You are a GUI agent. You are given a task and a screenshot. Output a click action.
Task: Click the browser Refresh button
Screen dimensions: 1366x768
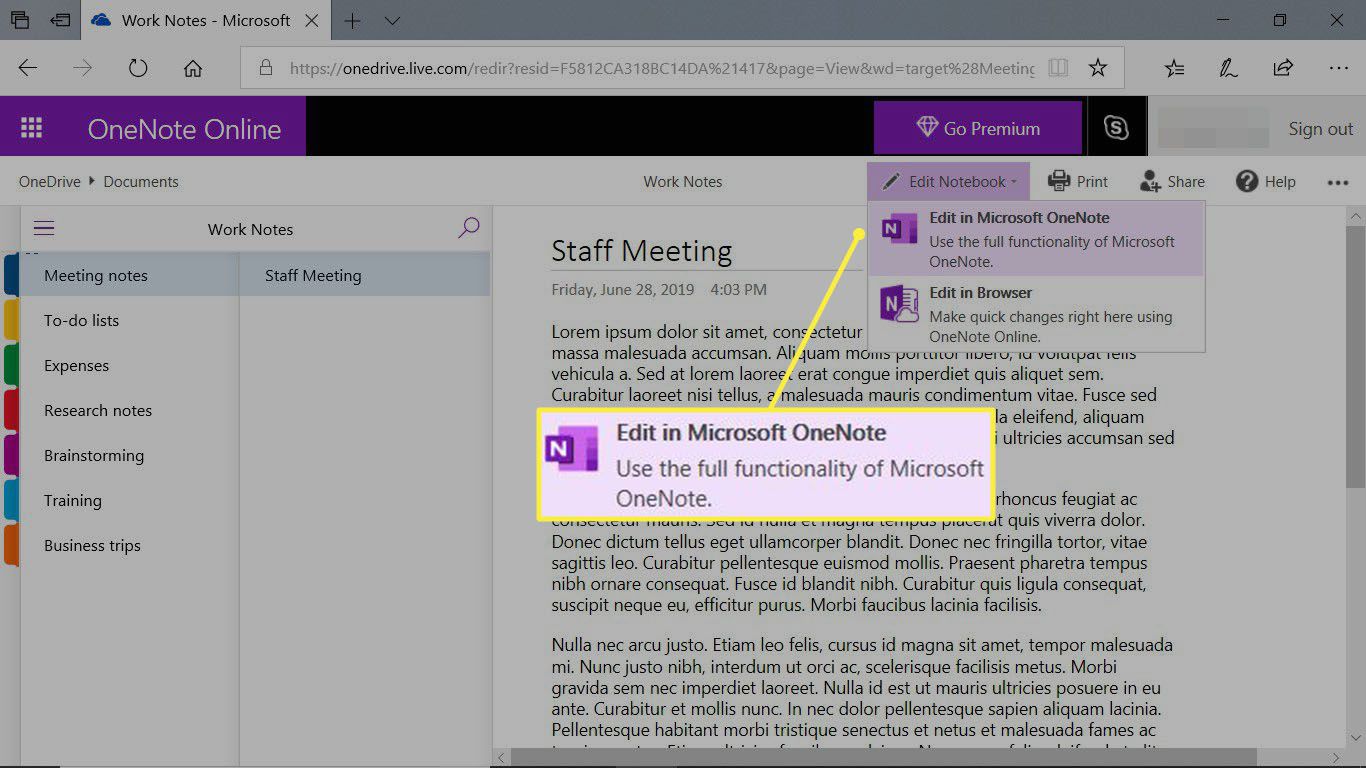(138, 68)
